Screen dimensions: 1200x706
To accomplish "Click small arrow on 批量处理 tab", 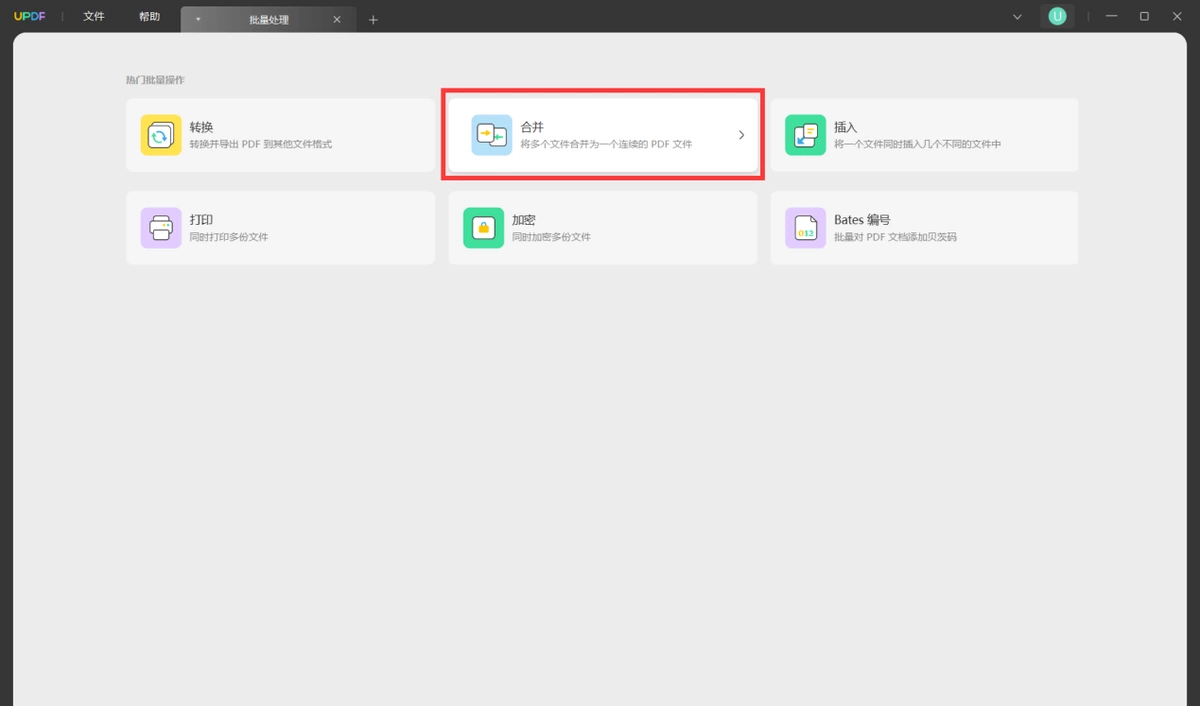I will coord(198,20).
